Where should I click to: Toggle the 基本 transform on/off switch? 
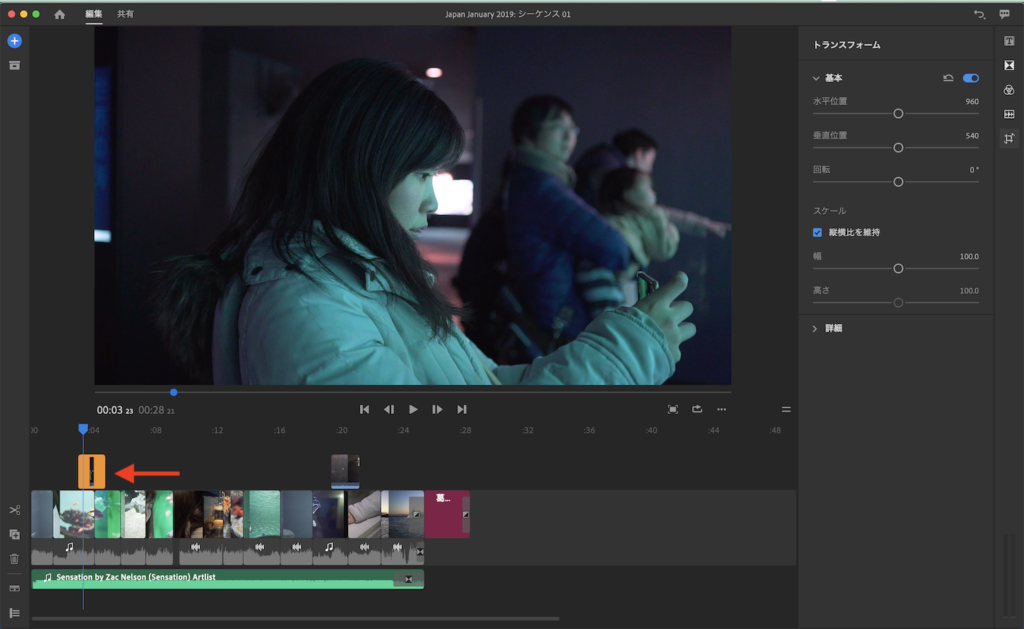pos(970,78)
